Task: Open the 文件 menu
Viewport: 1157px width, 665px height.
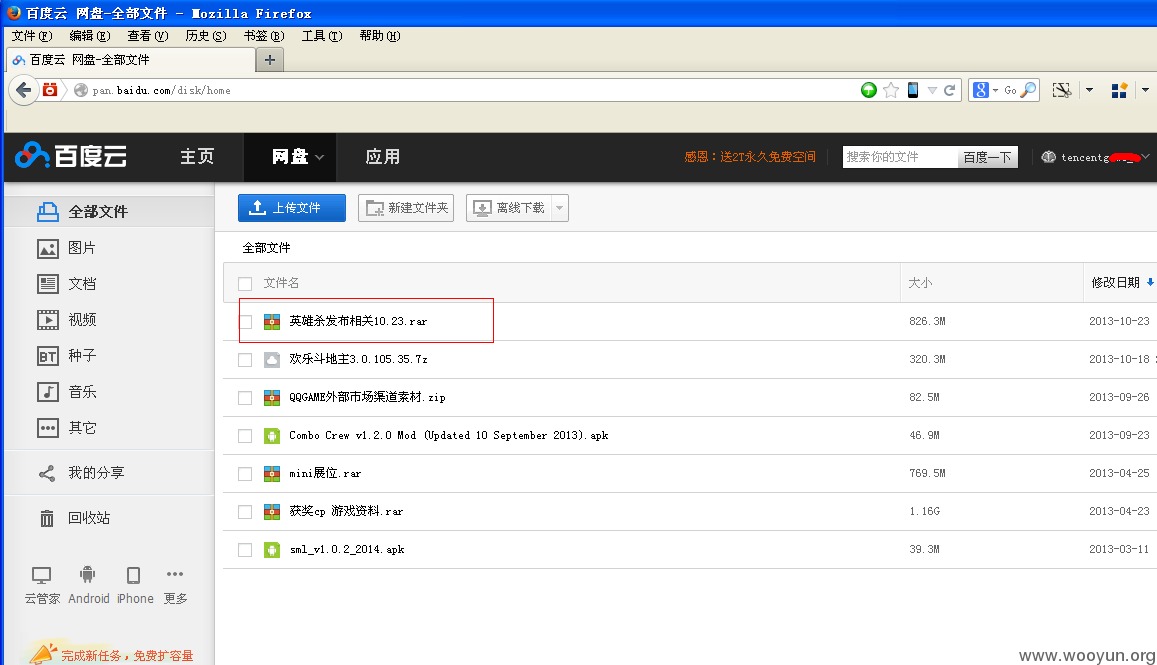Action: click(32, 35)
